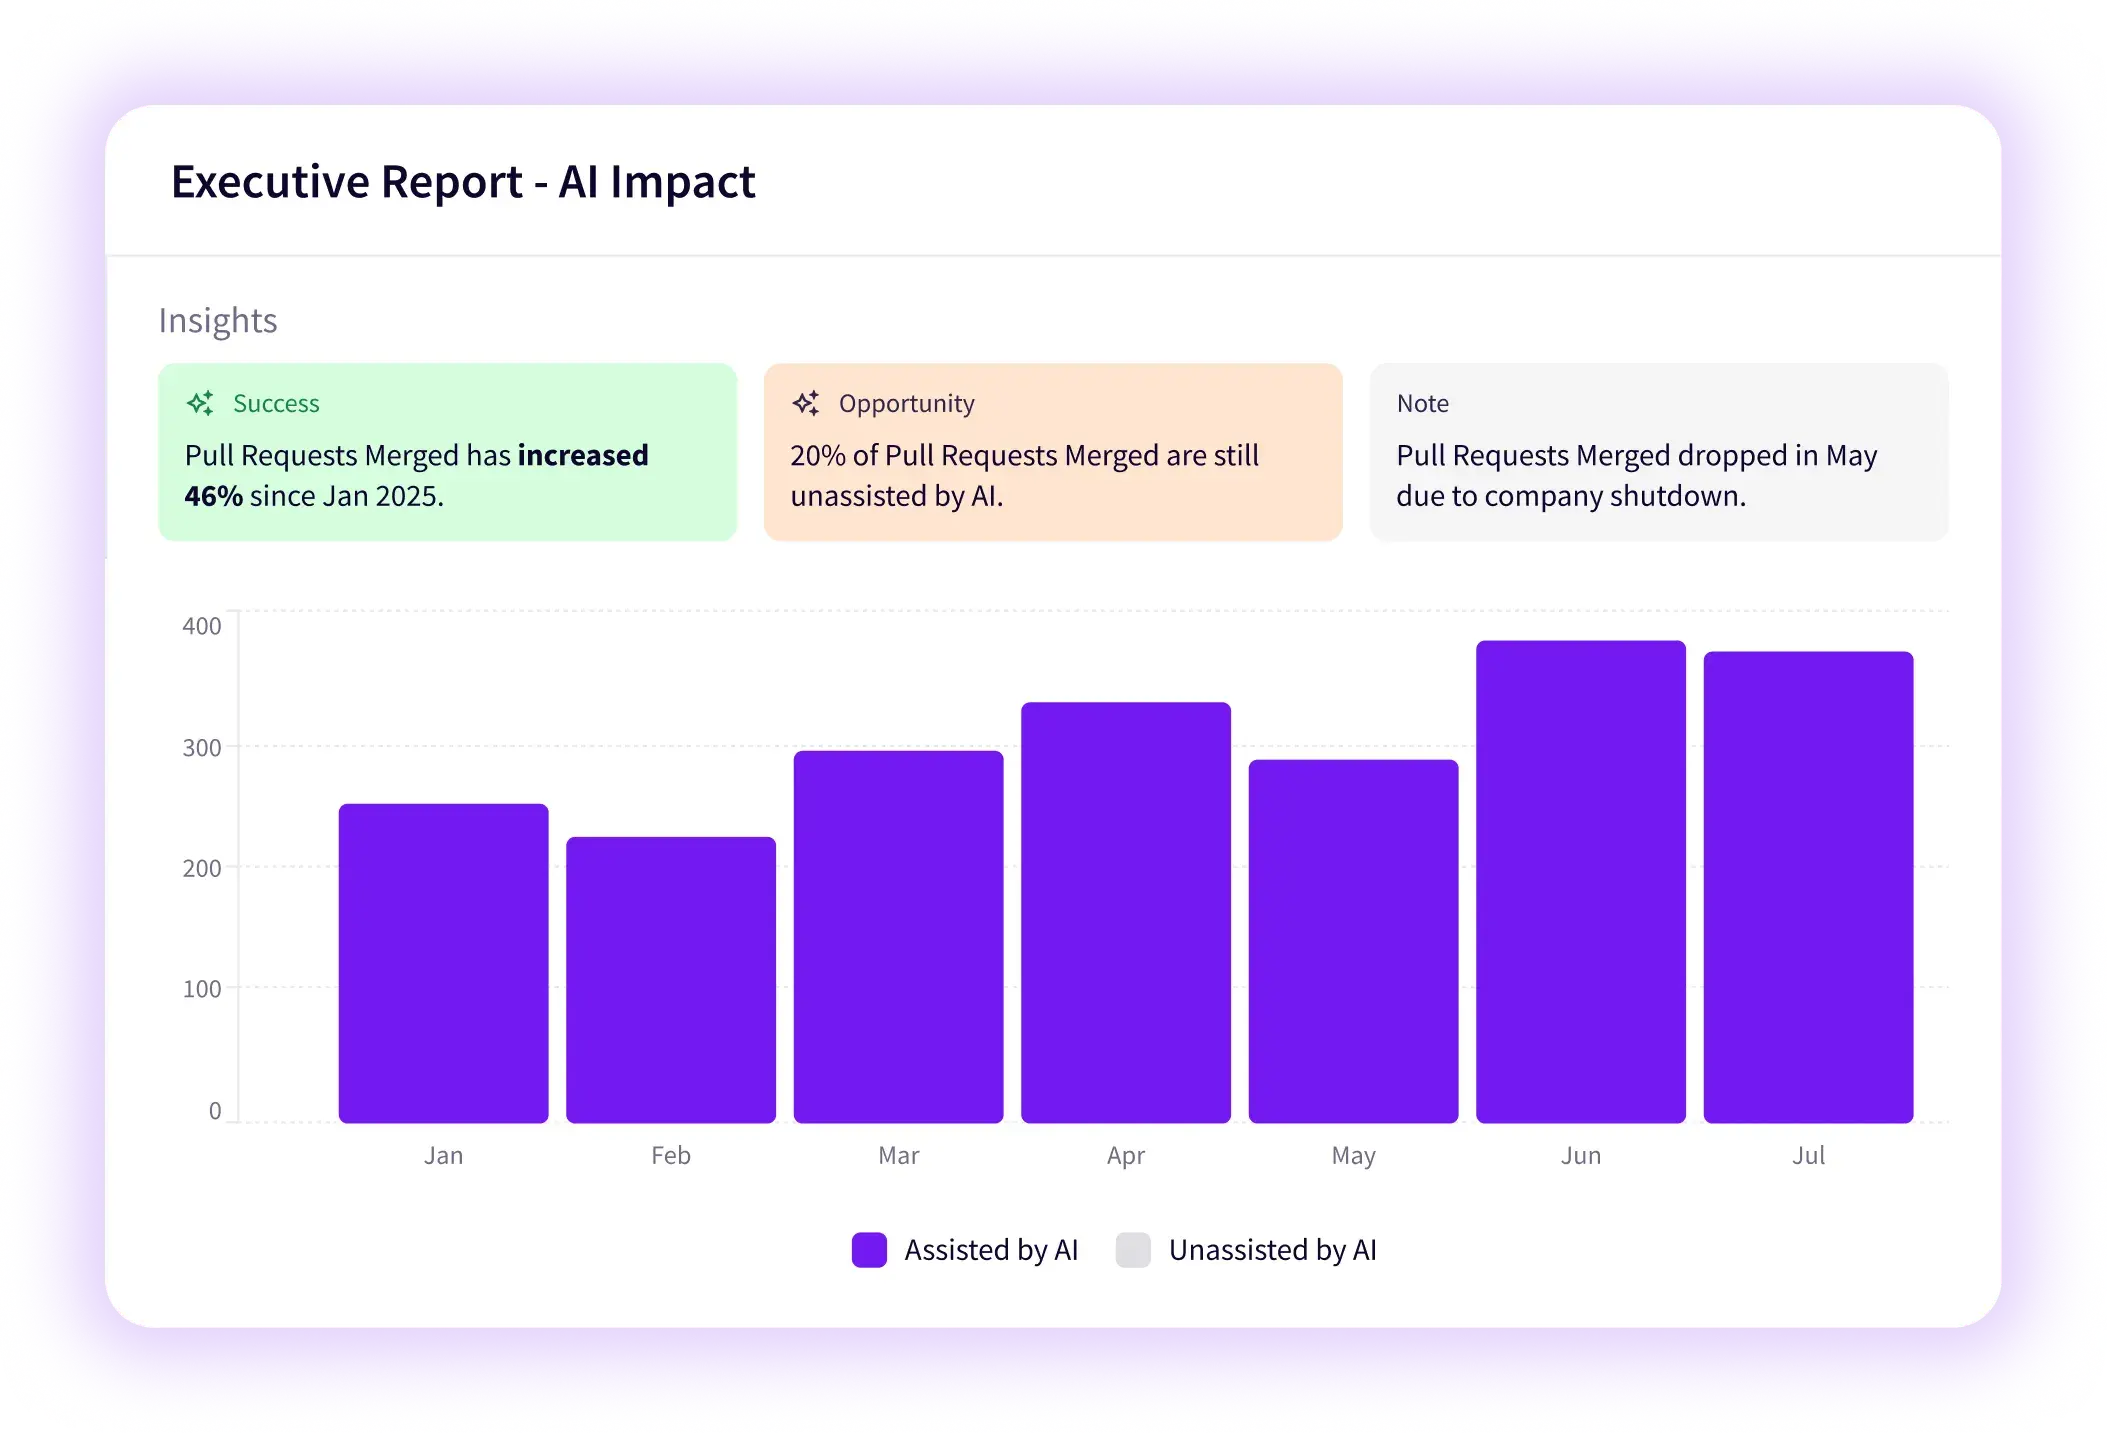The width and height of the screenshot is (2107, 1433).
Task: Click the Insights section heading
Action: pos(217,320)
